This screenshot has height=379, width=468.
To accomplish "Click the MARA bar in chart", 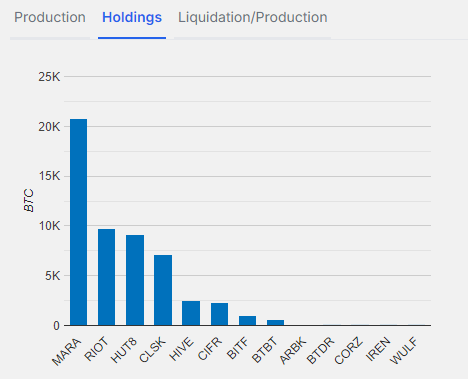I will pos(79,222).
